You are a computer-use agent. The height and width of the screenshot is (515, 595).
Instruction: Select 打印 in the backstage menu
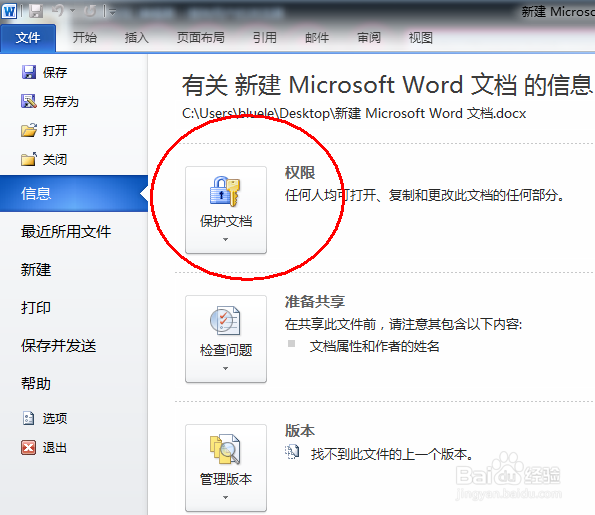coord(36,307)
